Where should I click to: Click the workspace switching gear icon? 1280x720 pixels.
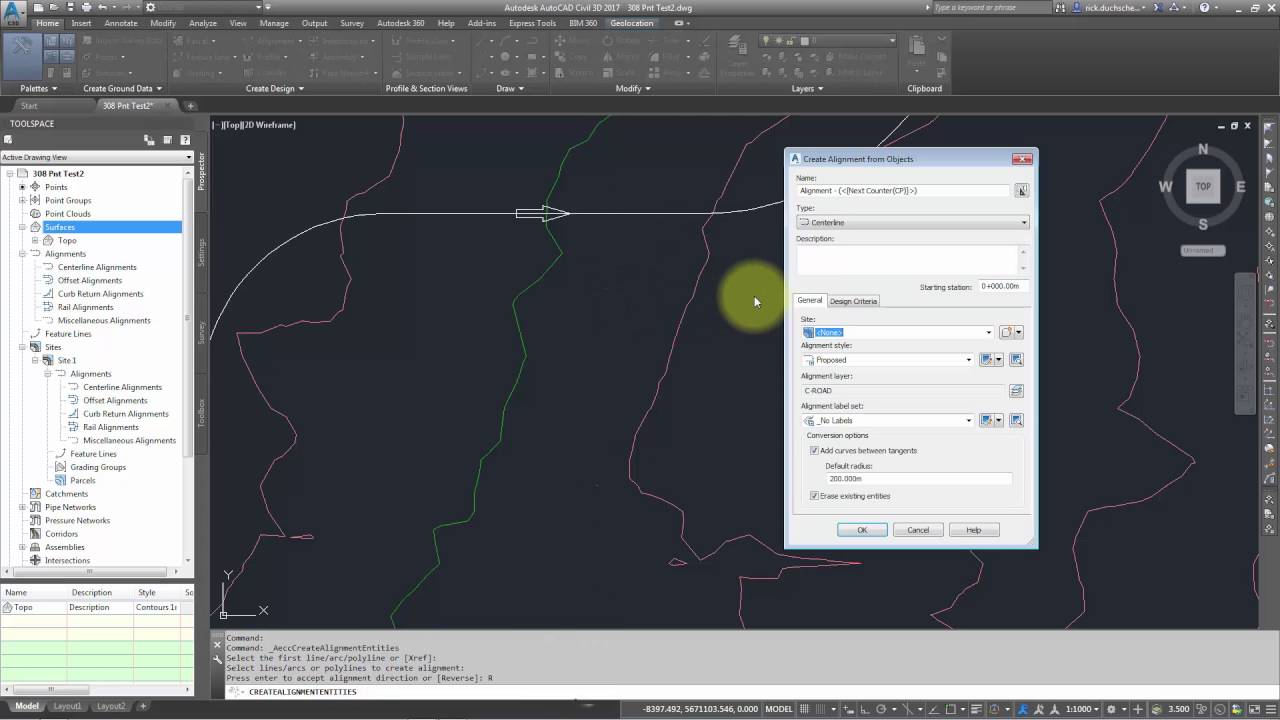point(1112,709)
